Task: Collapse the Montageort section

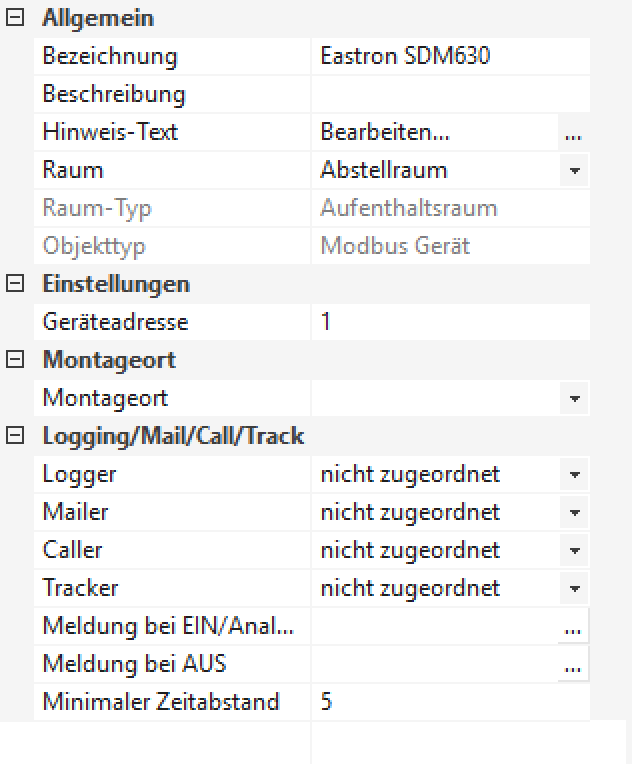Action: coord(14,360)
